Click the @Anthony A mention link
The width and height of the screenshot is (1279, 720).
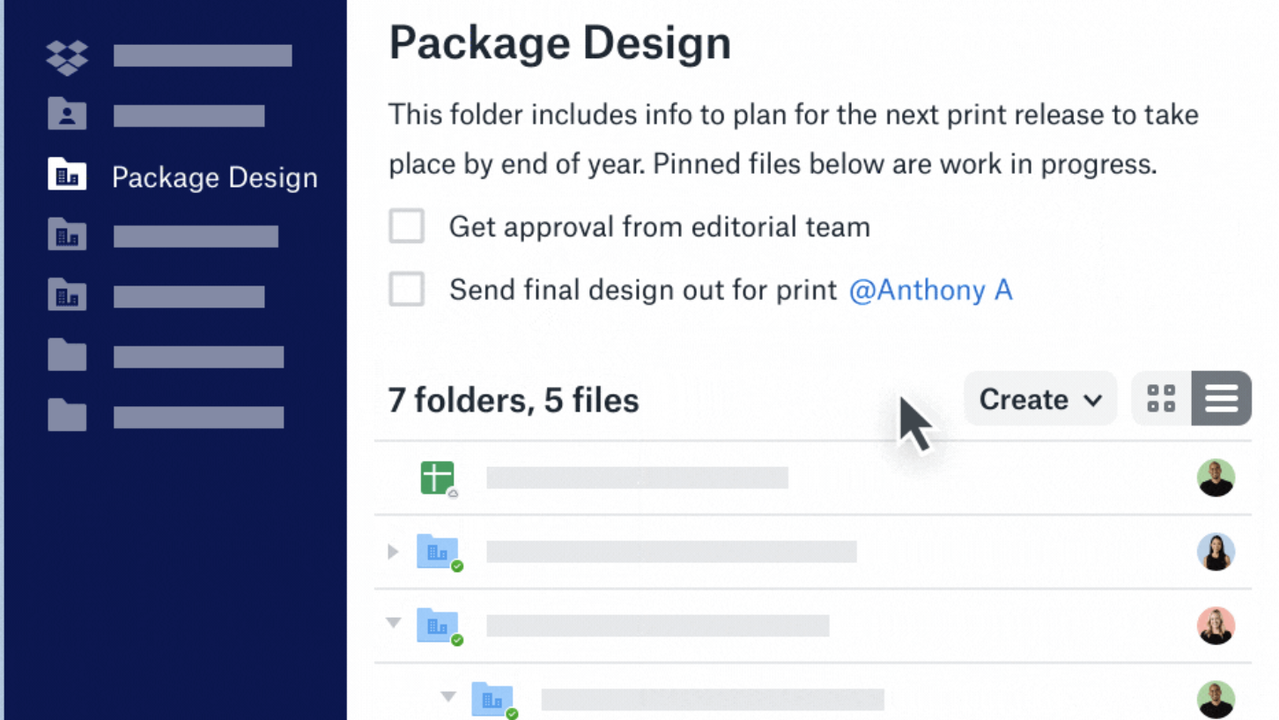[930, 290]
